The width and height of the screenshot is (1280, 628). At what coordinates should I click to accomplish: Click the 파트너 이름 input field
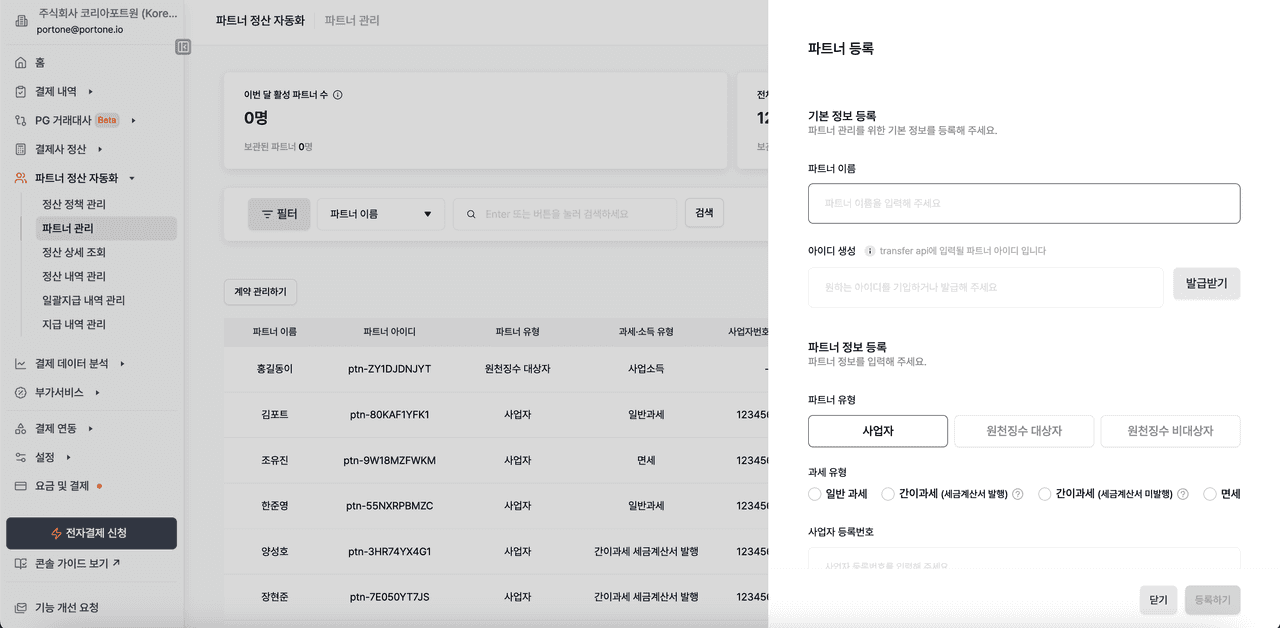(x=1023, y=203)
